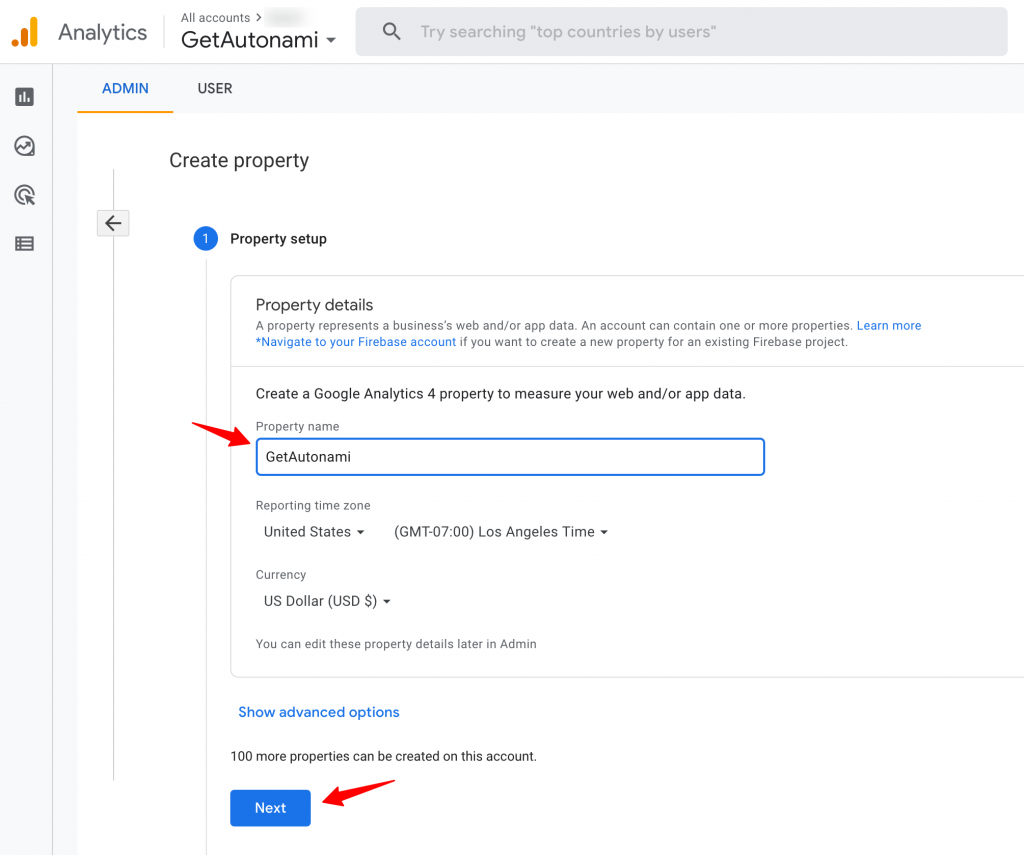The image size is (1024, 855).
Task: Open the Los Angeles Time zone dropdown
Action: [x=501, y=532]
